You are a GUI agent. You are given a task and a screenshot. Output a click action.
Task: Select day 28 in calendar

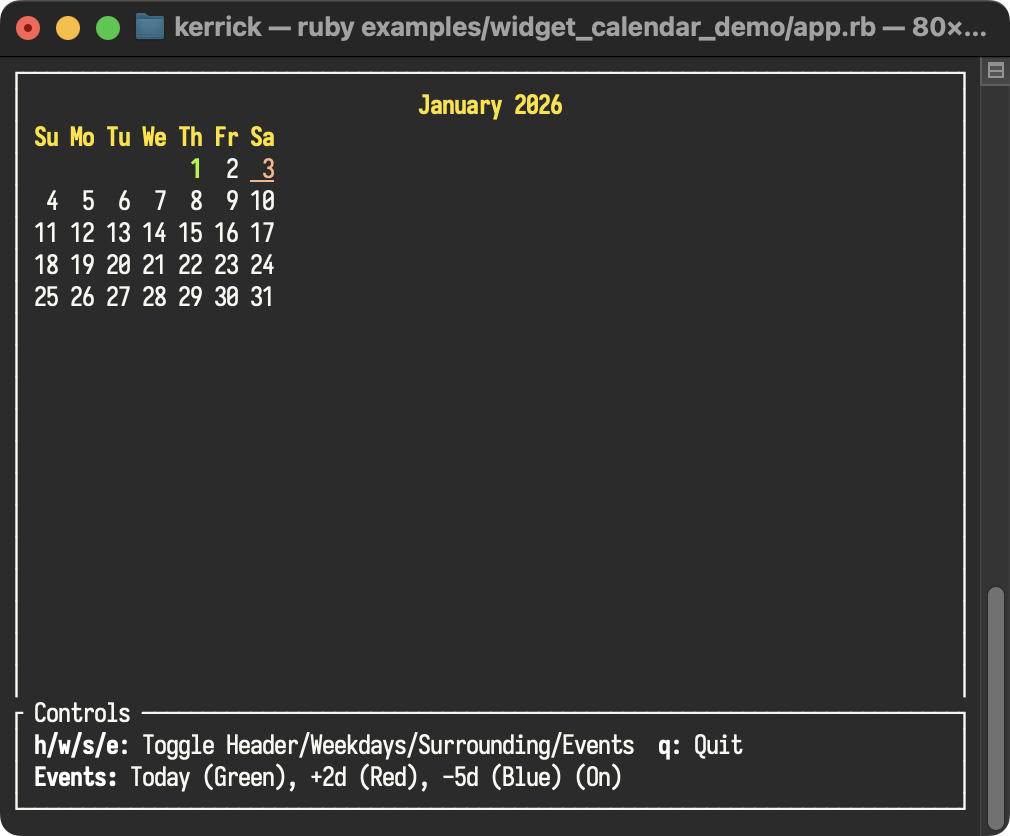pos(155,297)
